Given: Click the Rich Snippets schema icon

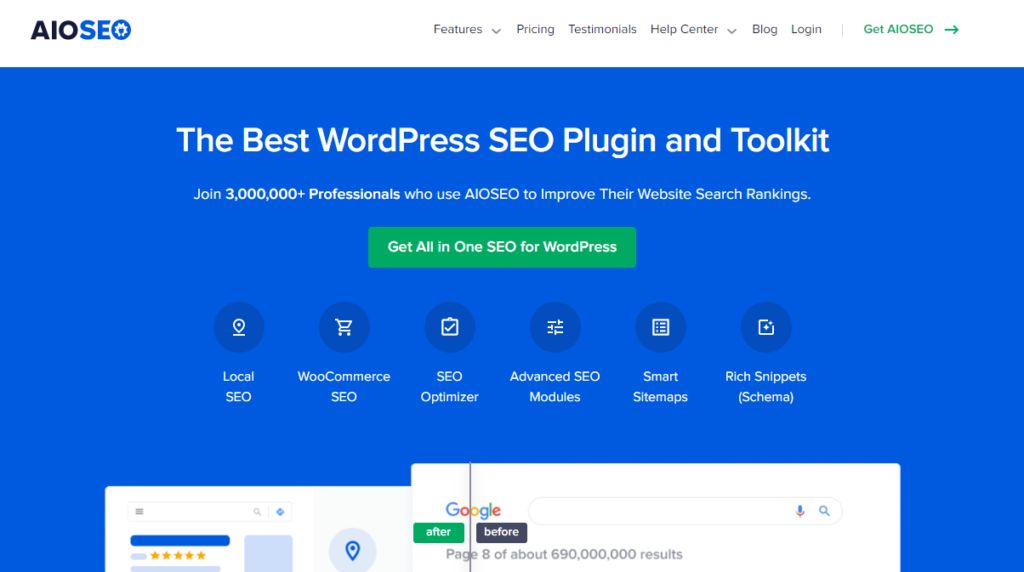Looking at the screenshot, I should (766, 327).
